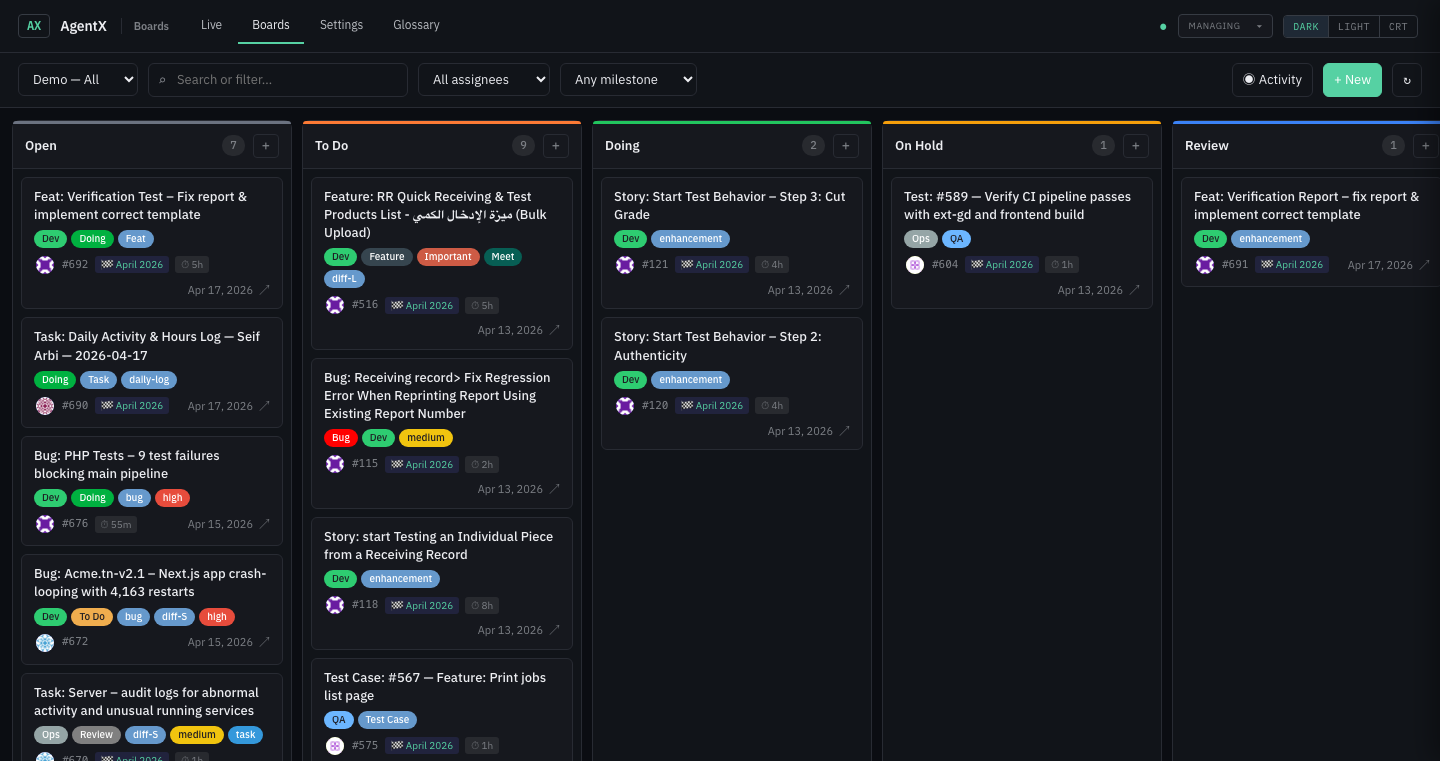This screenshot has height=761, width=1440.
Task: Click the refresh board icon
Action: [1407, 80]
